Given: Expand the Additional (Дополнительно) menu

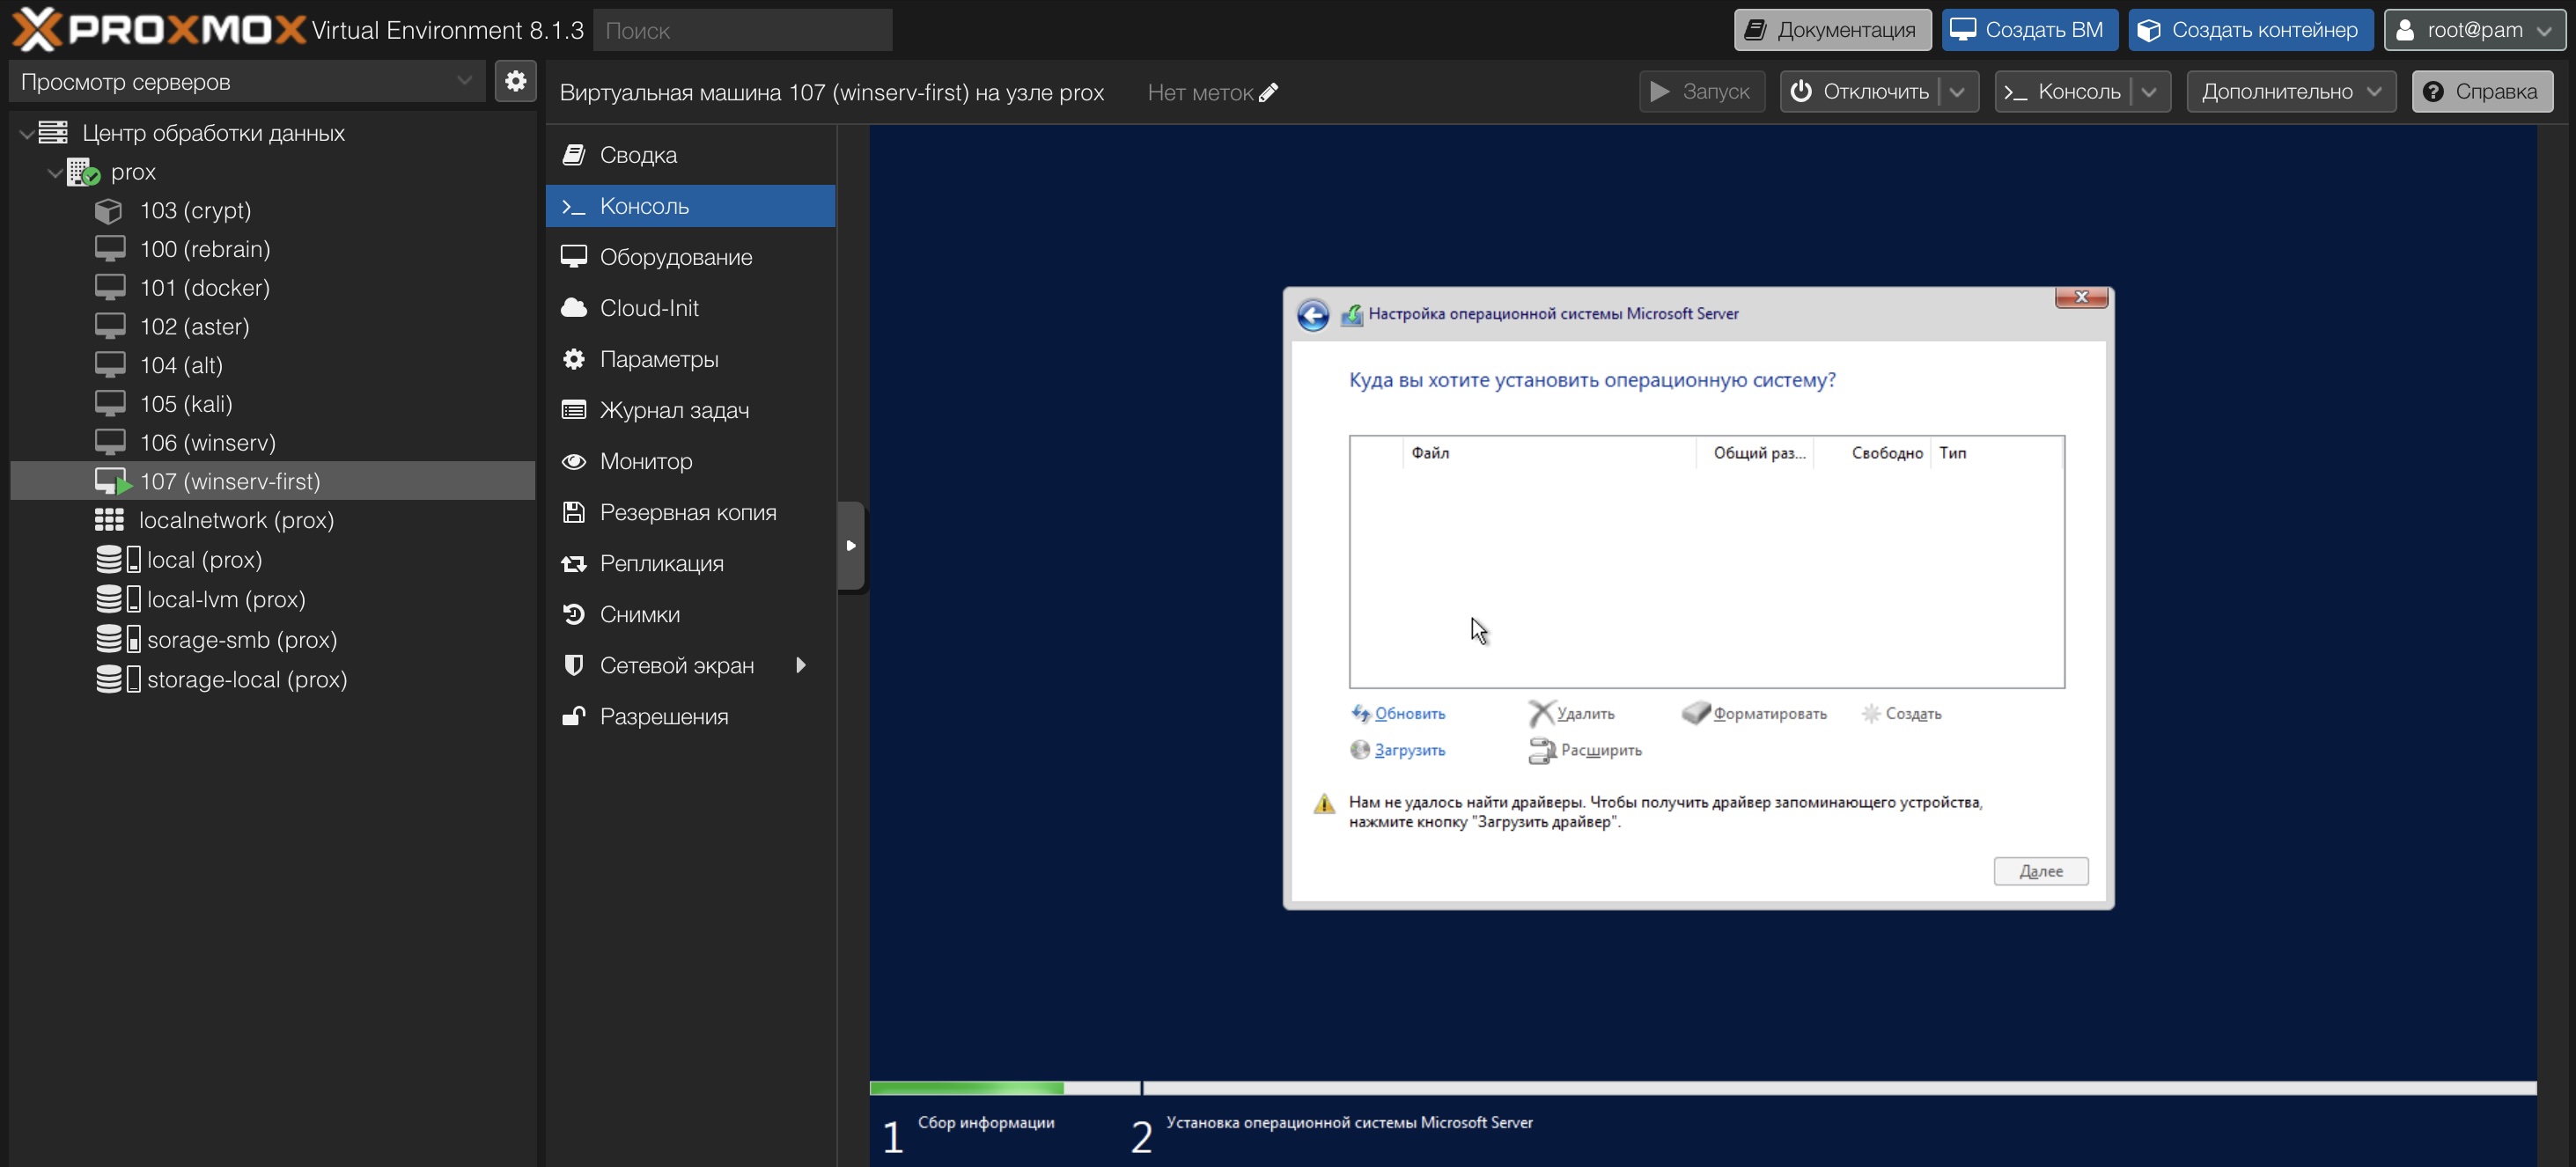Looking at the screenshot, I should point(2290,92).
